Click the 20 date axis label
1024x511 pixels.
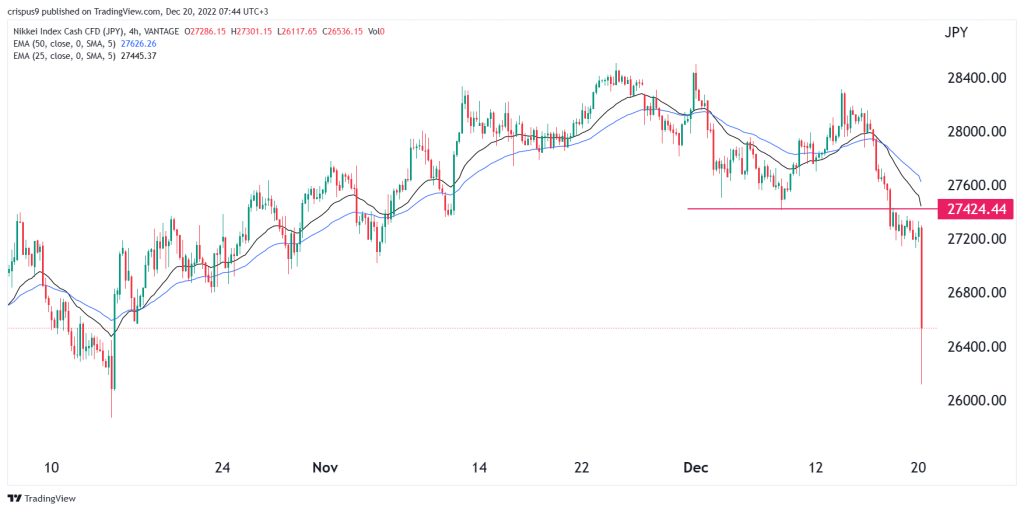(x=918, y=468)
